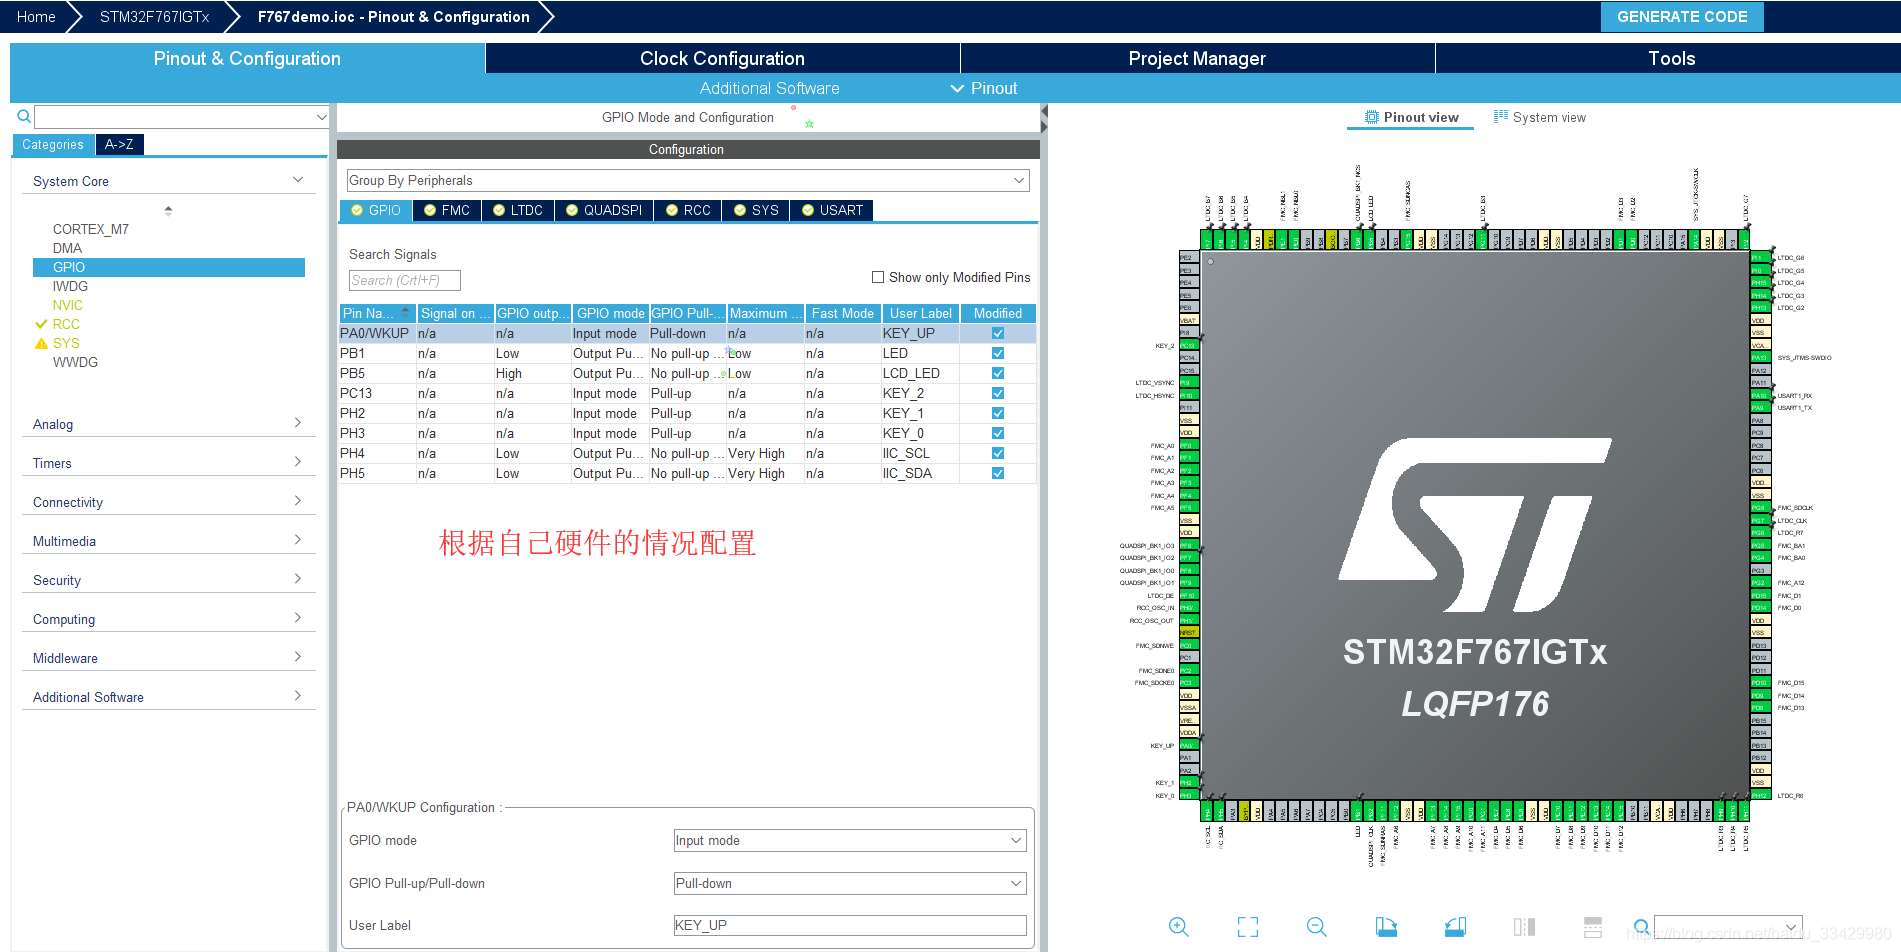Click the GENERATE CODE button

point(1682,17)
